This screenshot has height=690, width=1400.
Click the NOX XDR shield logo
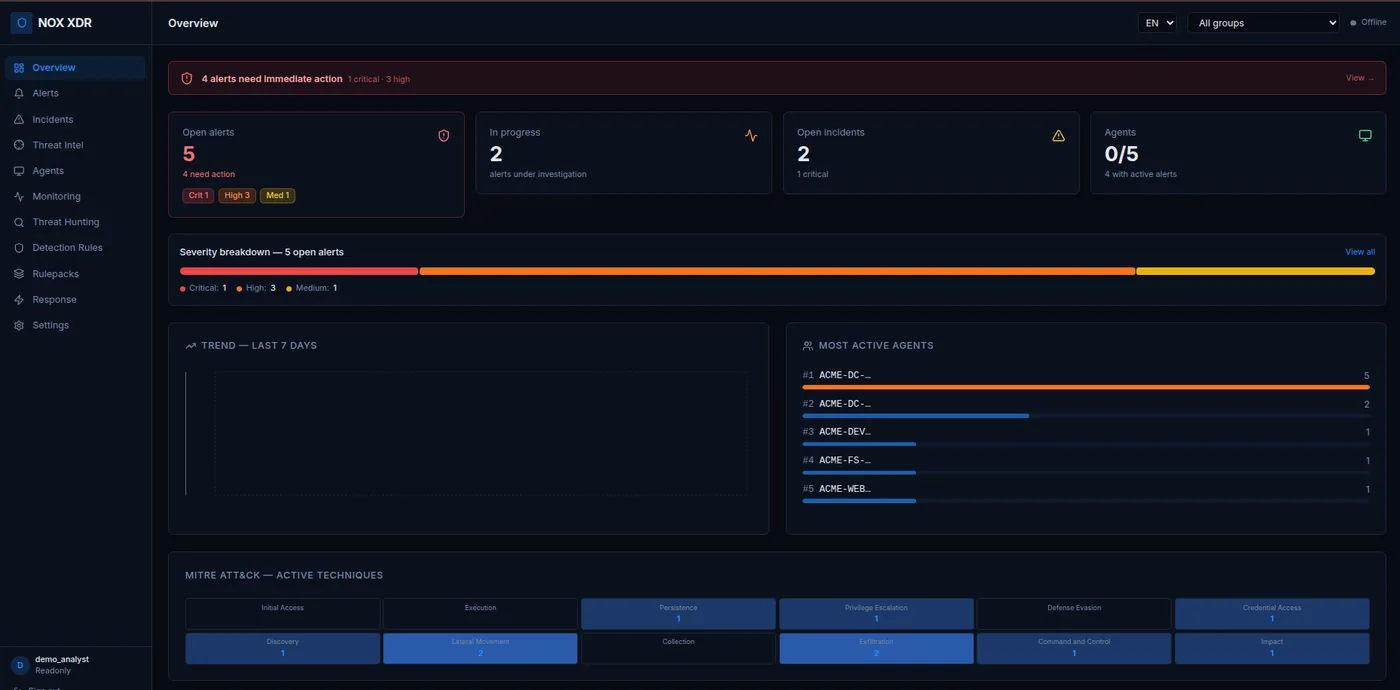click(x=21, y=23)
